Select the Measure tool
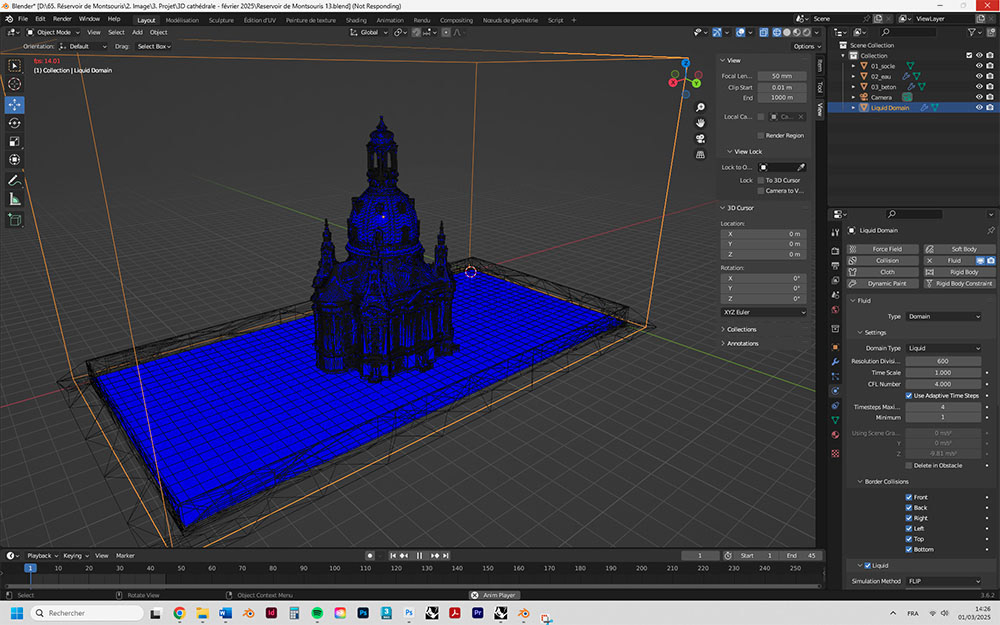The image size is (1000, 625). (x=15, y=200)
